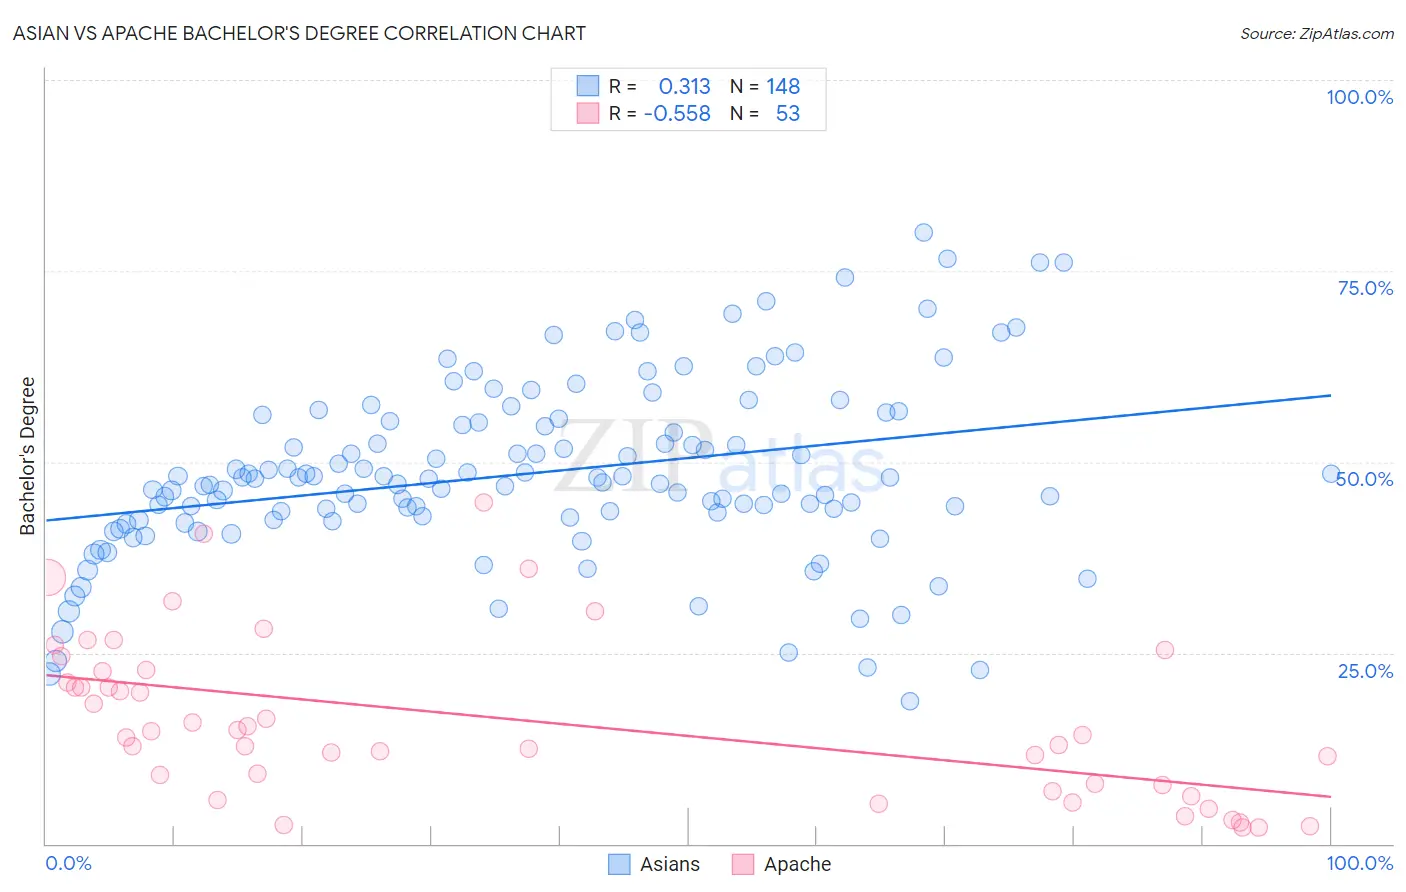Click the 75.0% y-axis label
Viewport: 1406px width, 892px height.
tap(1365, 288)
